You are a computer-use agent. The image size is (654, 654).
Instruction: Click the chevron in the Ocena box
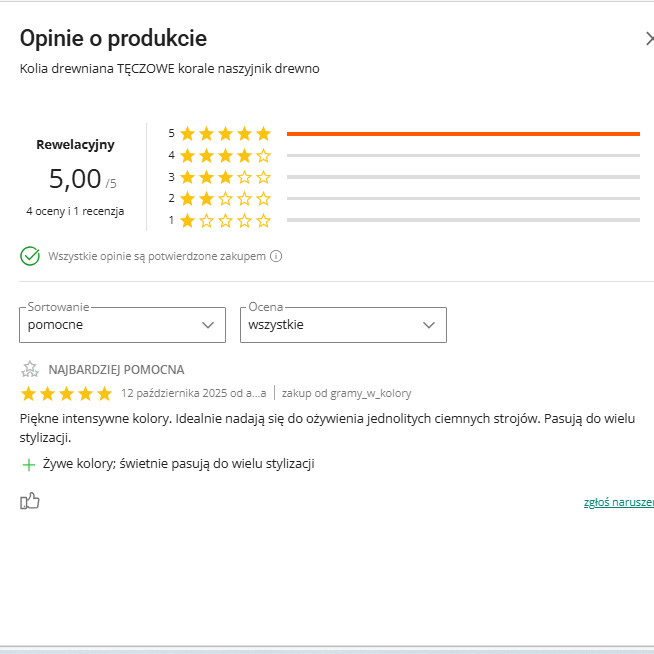429,325
